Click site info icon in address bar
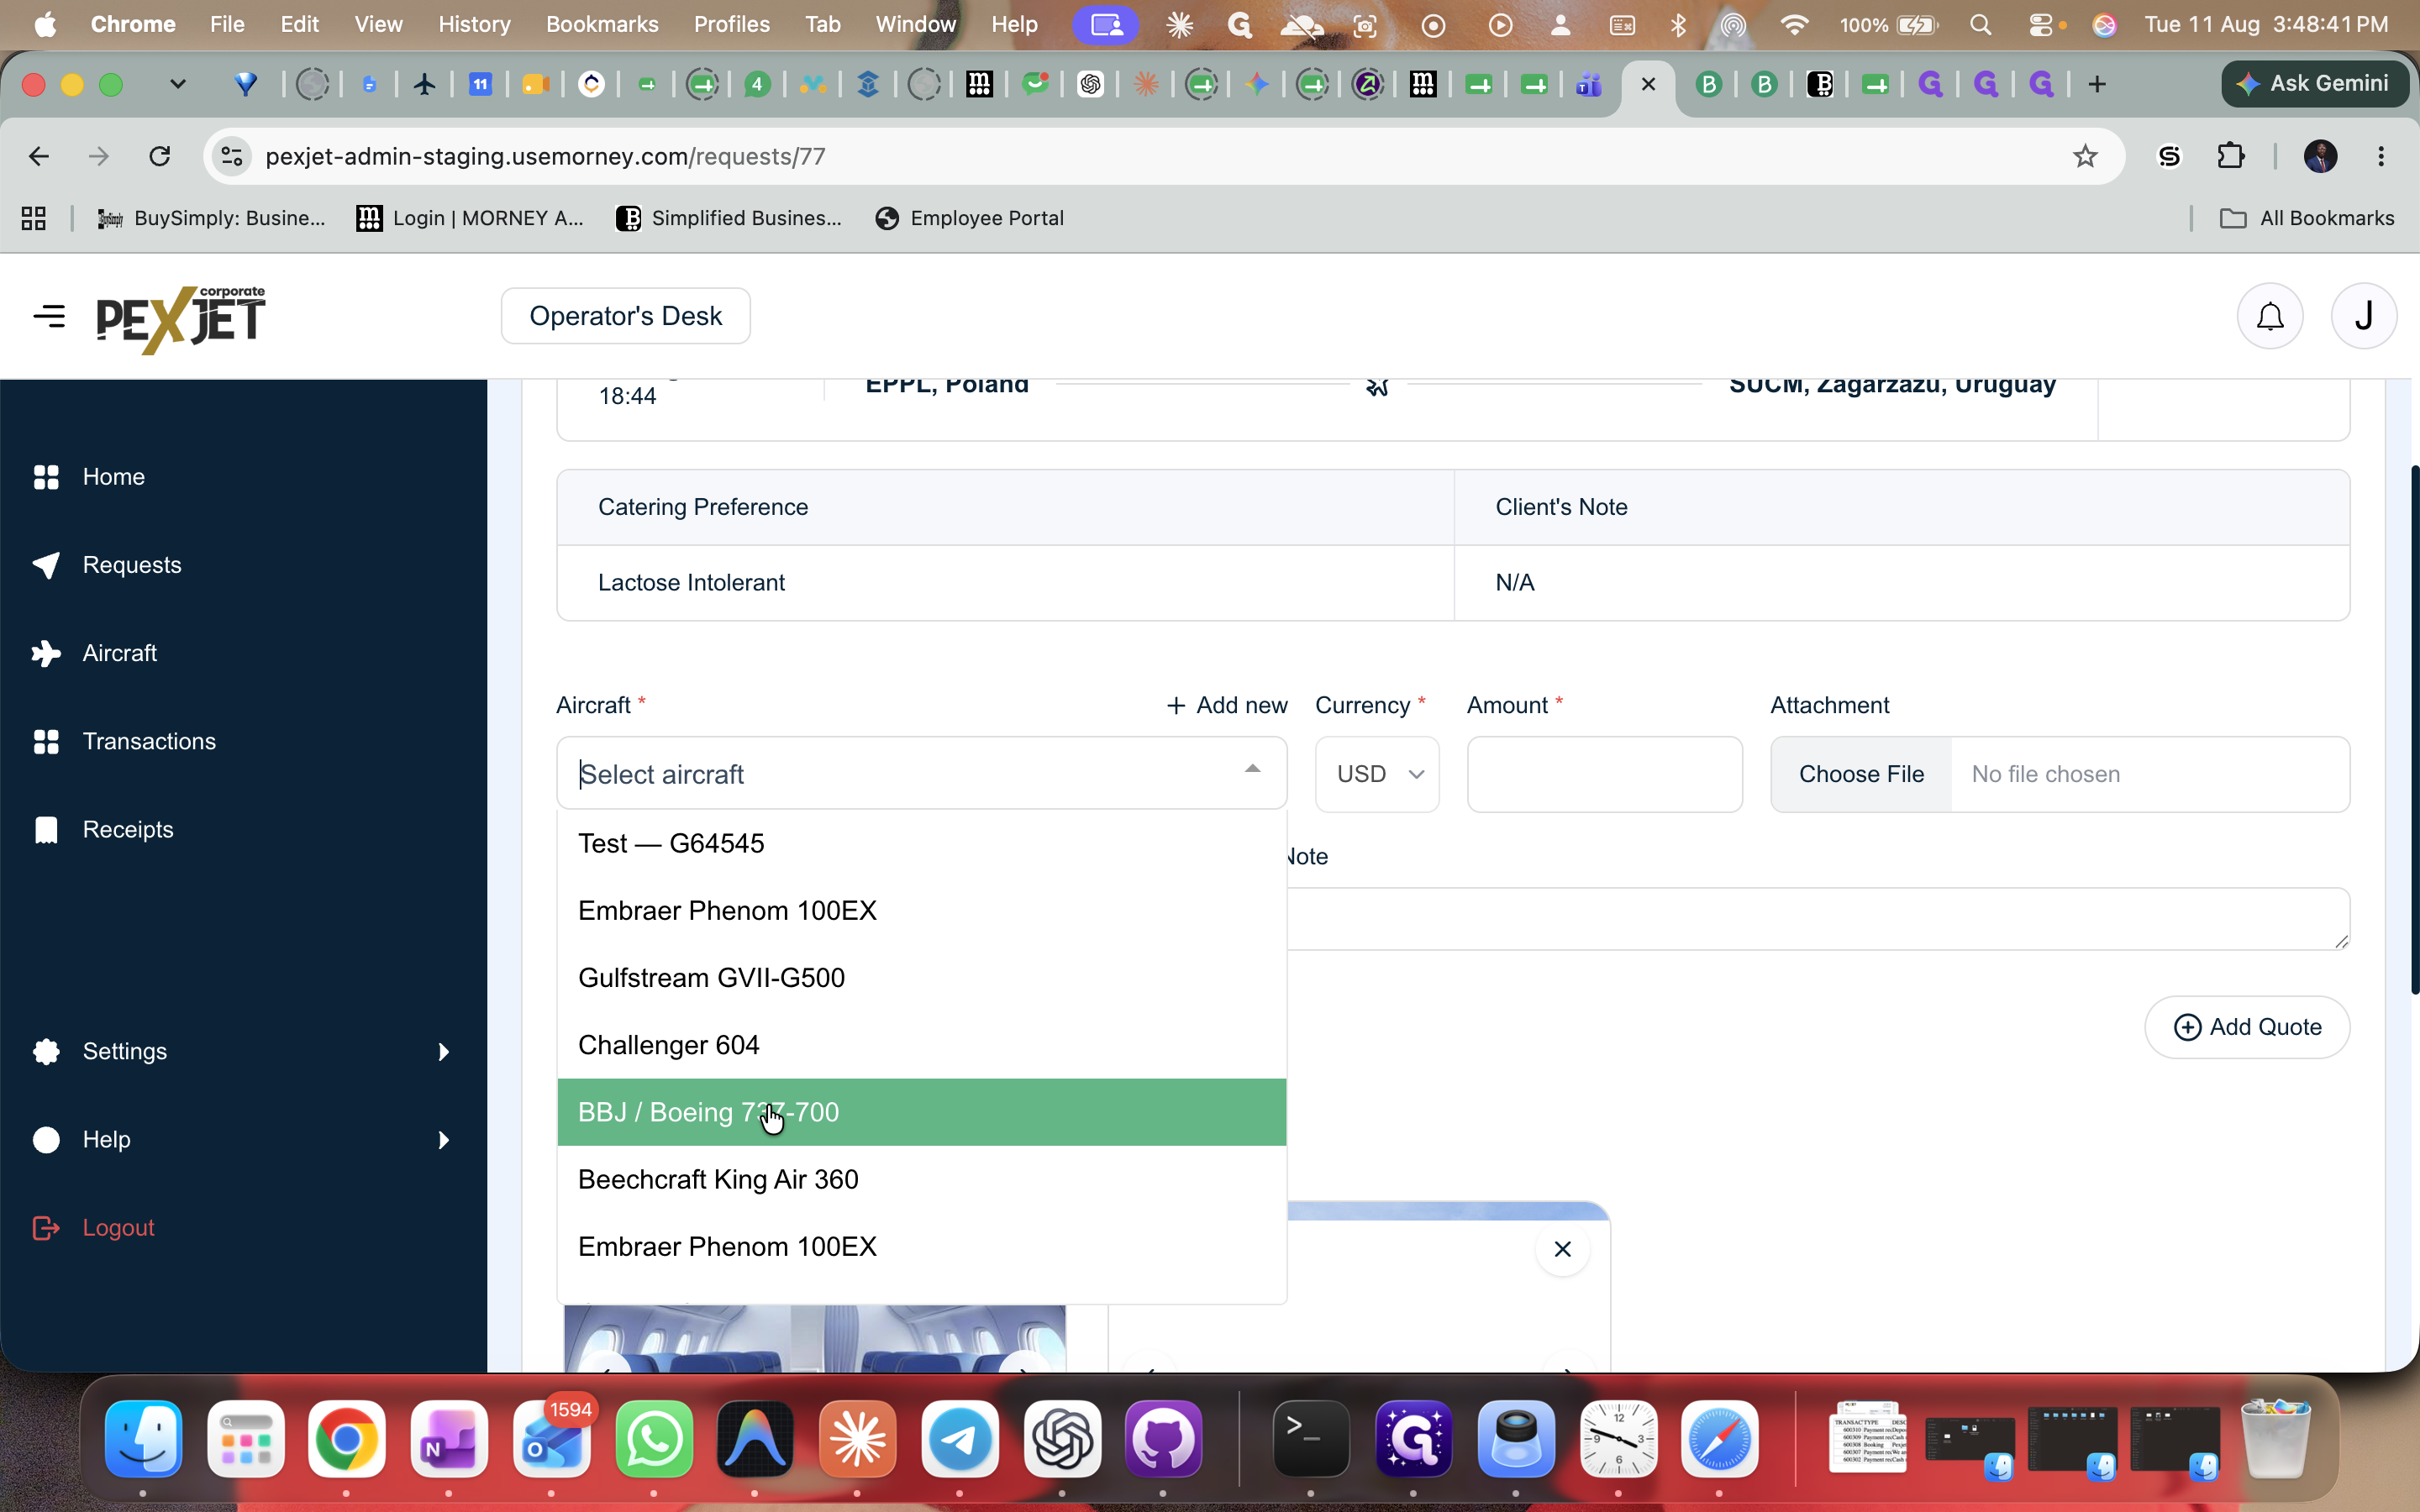 (232, 156)
